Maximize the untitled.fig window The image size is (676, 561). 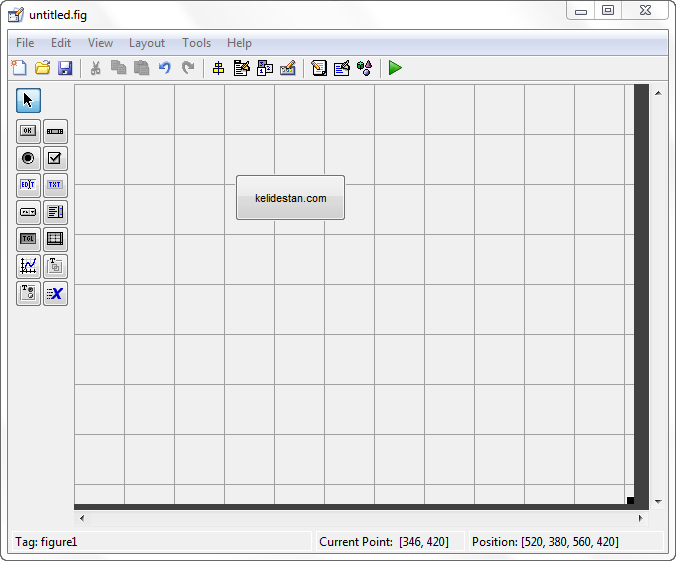(608, 10)
